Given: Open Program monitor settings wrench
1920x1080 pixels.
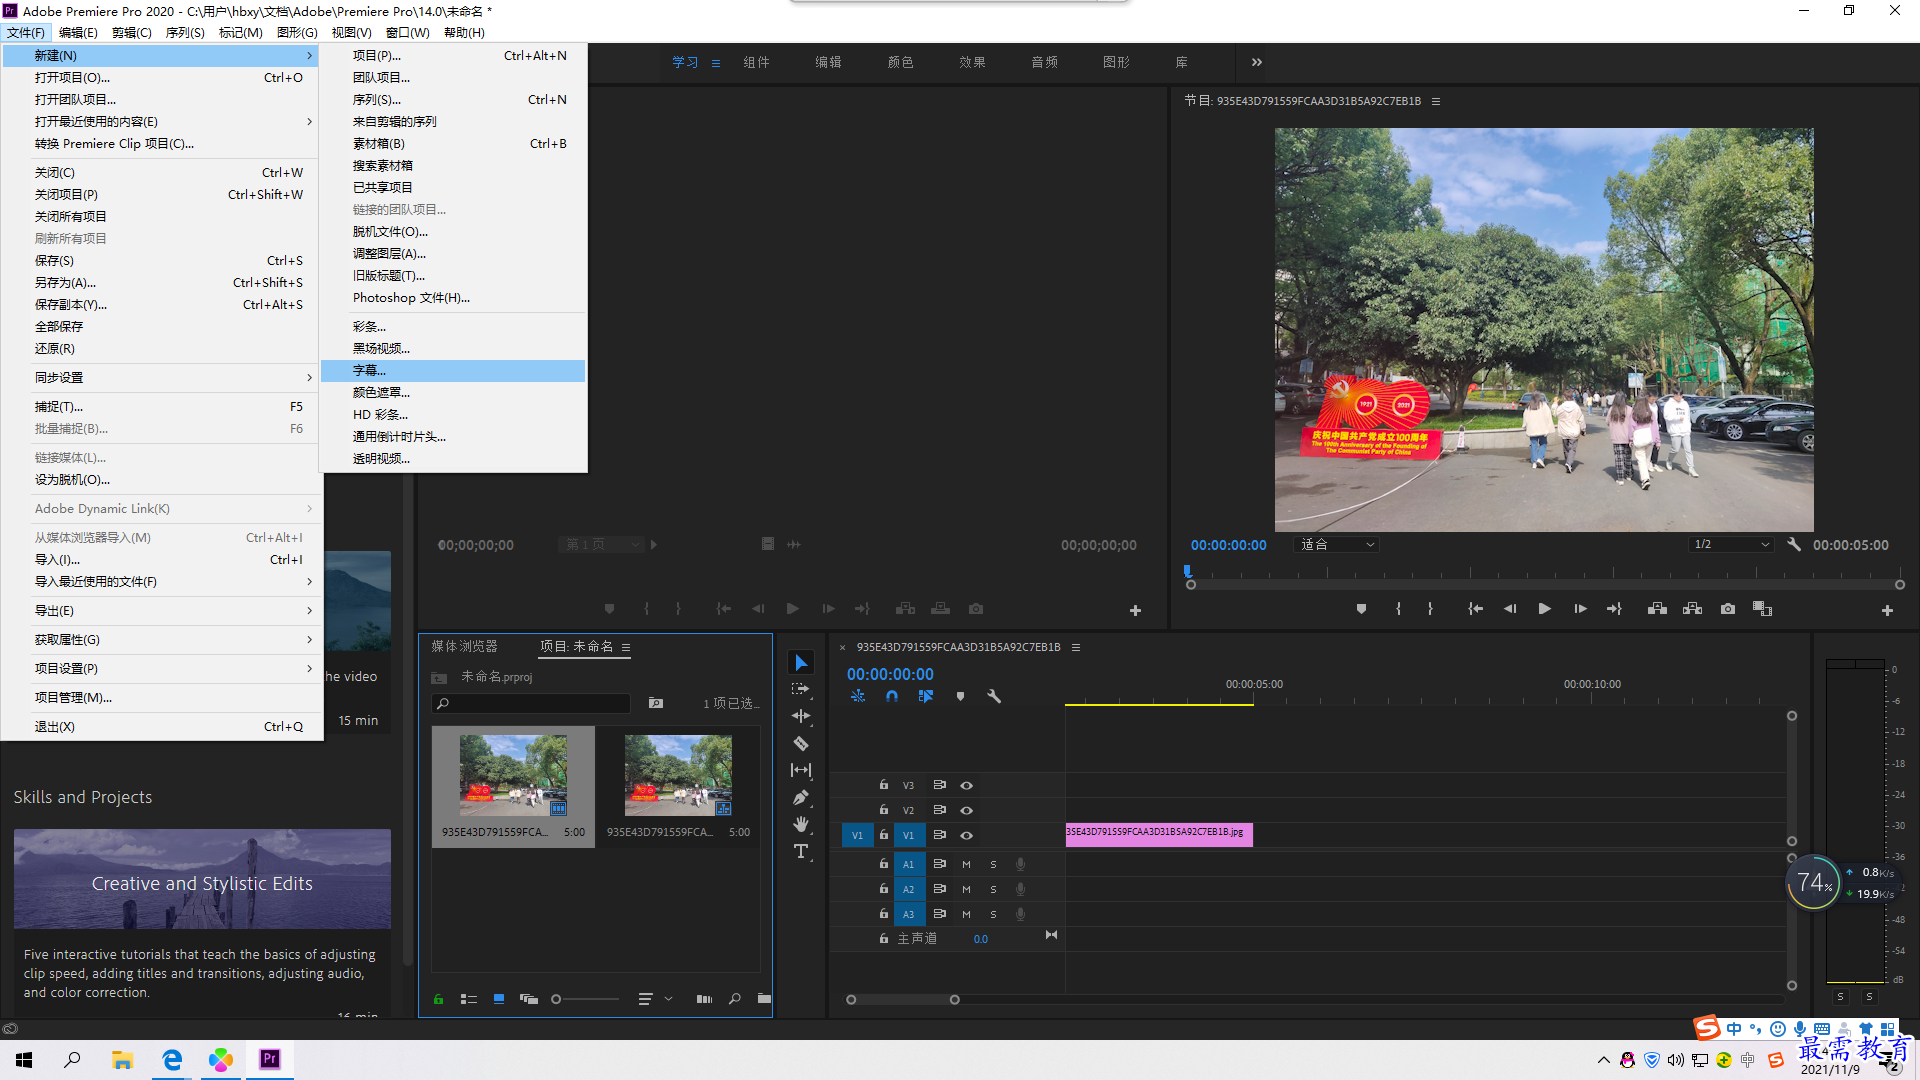Looking at the screenshot, I should [1794, 545].
